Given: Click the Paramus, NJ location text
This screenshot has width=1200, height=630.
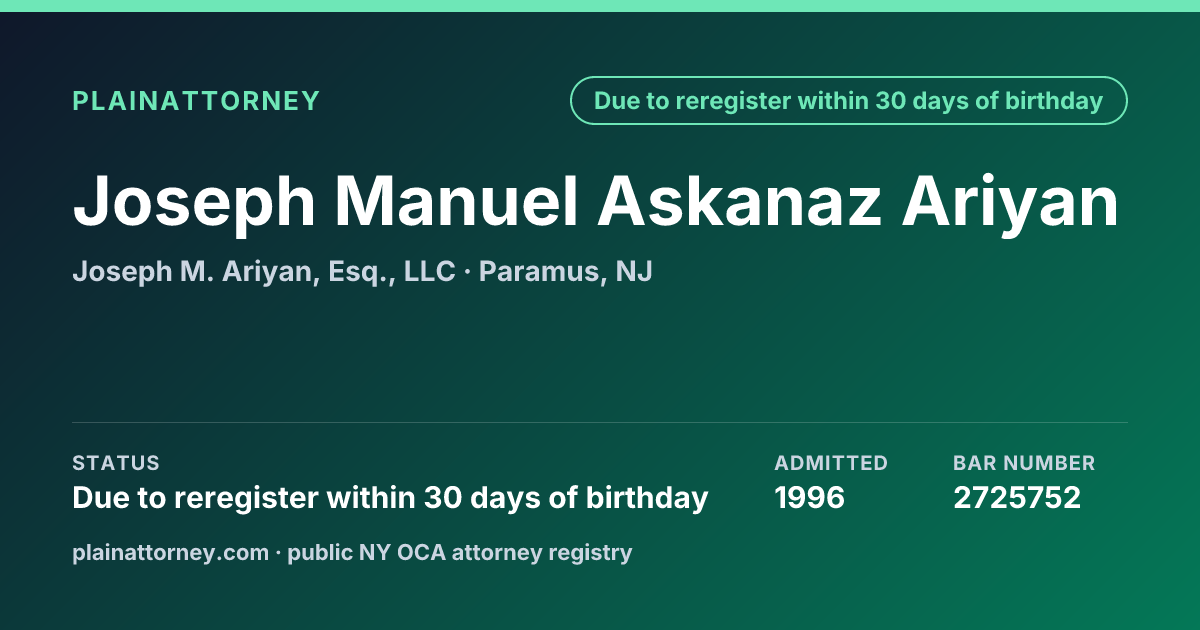Looking at the screenshot, I should (x=566, y=272).
